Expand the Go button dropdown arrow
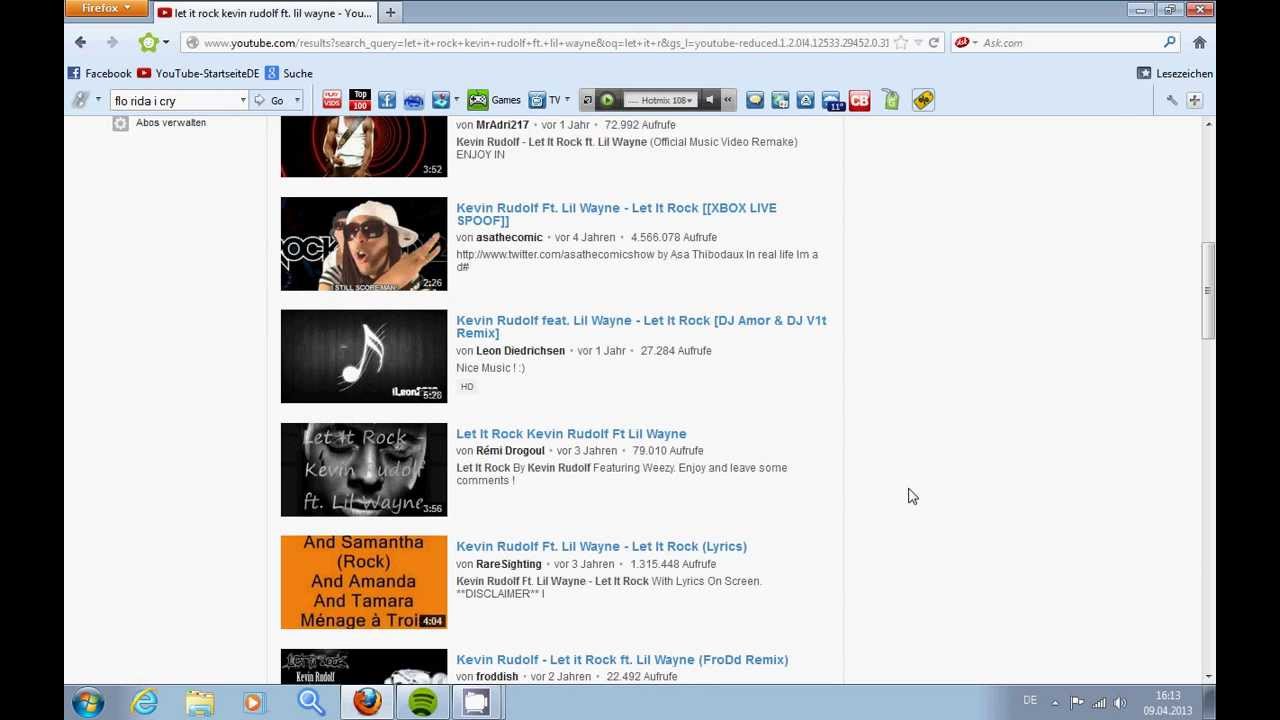Screen dimensions: 1280x720 pos(297,100)
